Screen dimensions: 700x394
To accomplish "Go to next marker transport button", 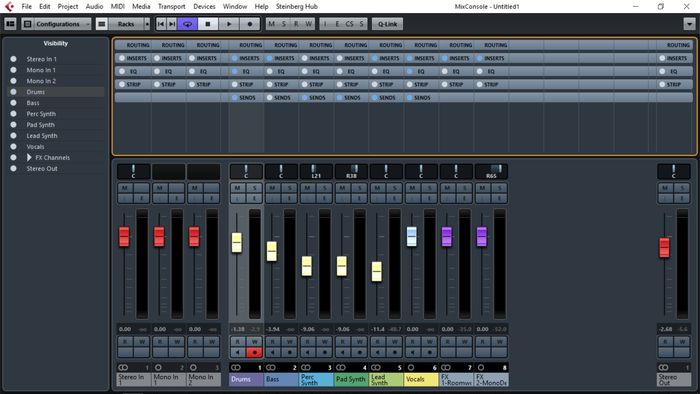I will [172, 24].
